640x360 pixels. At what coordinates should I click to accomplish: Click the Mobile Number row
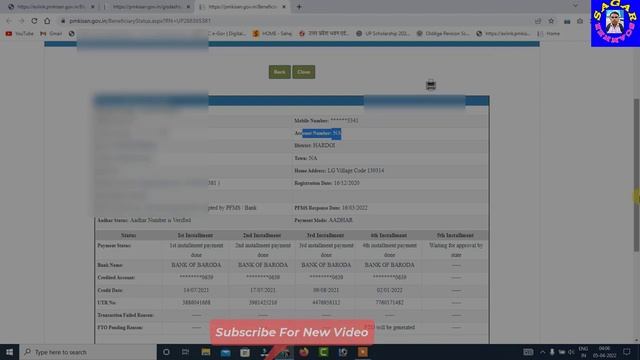326,120
